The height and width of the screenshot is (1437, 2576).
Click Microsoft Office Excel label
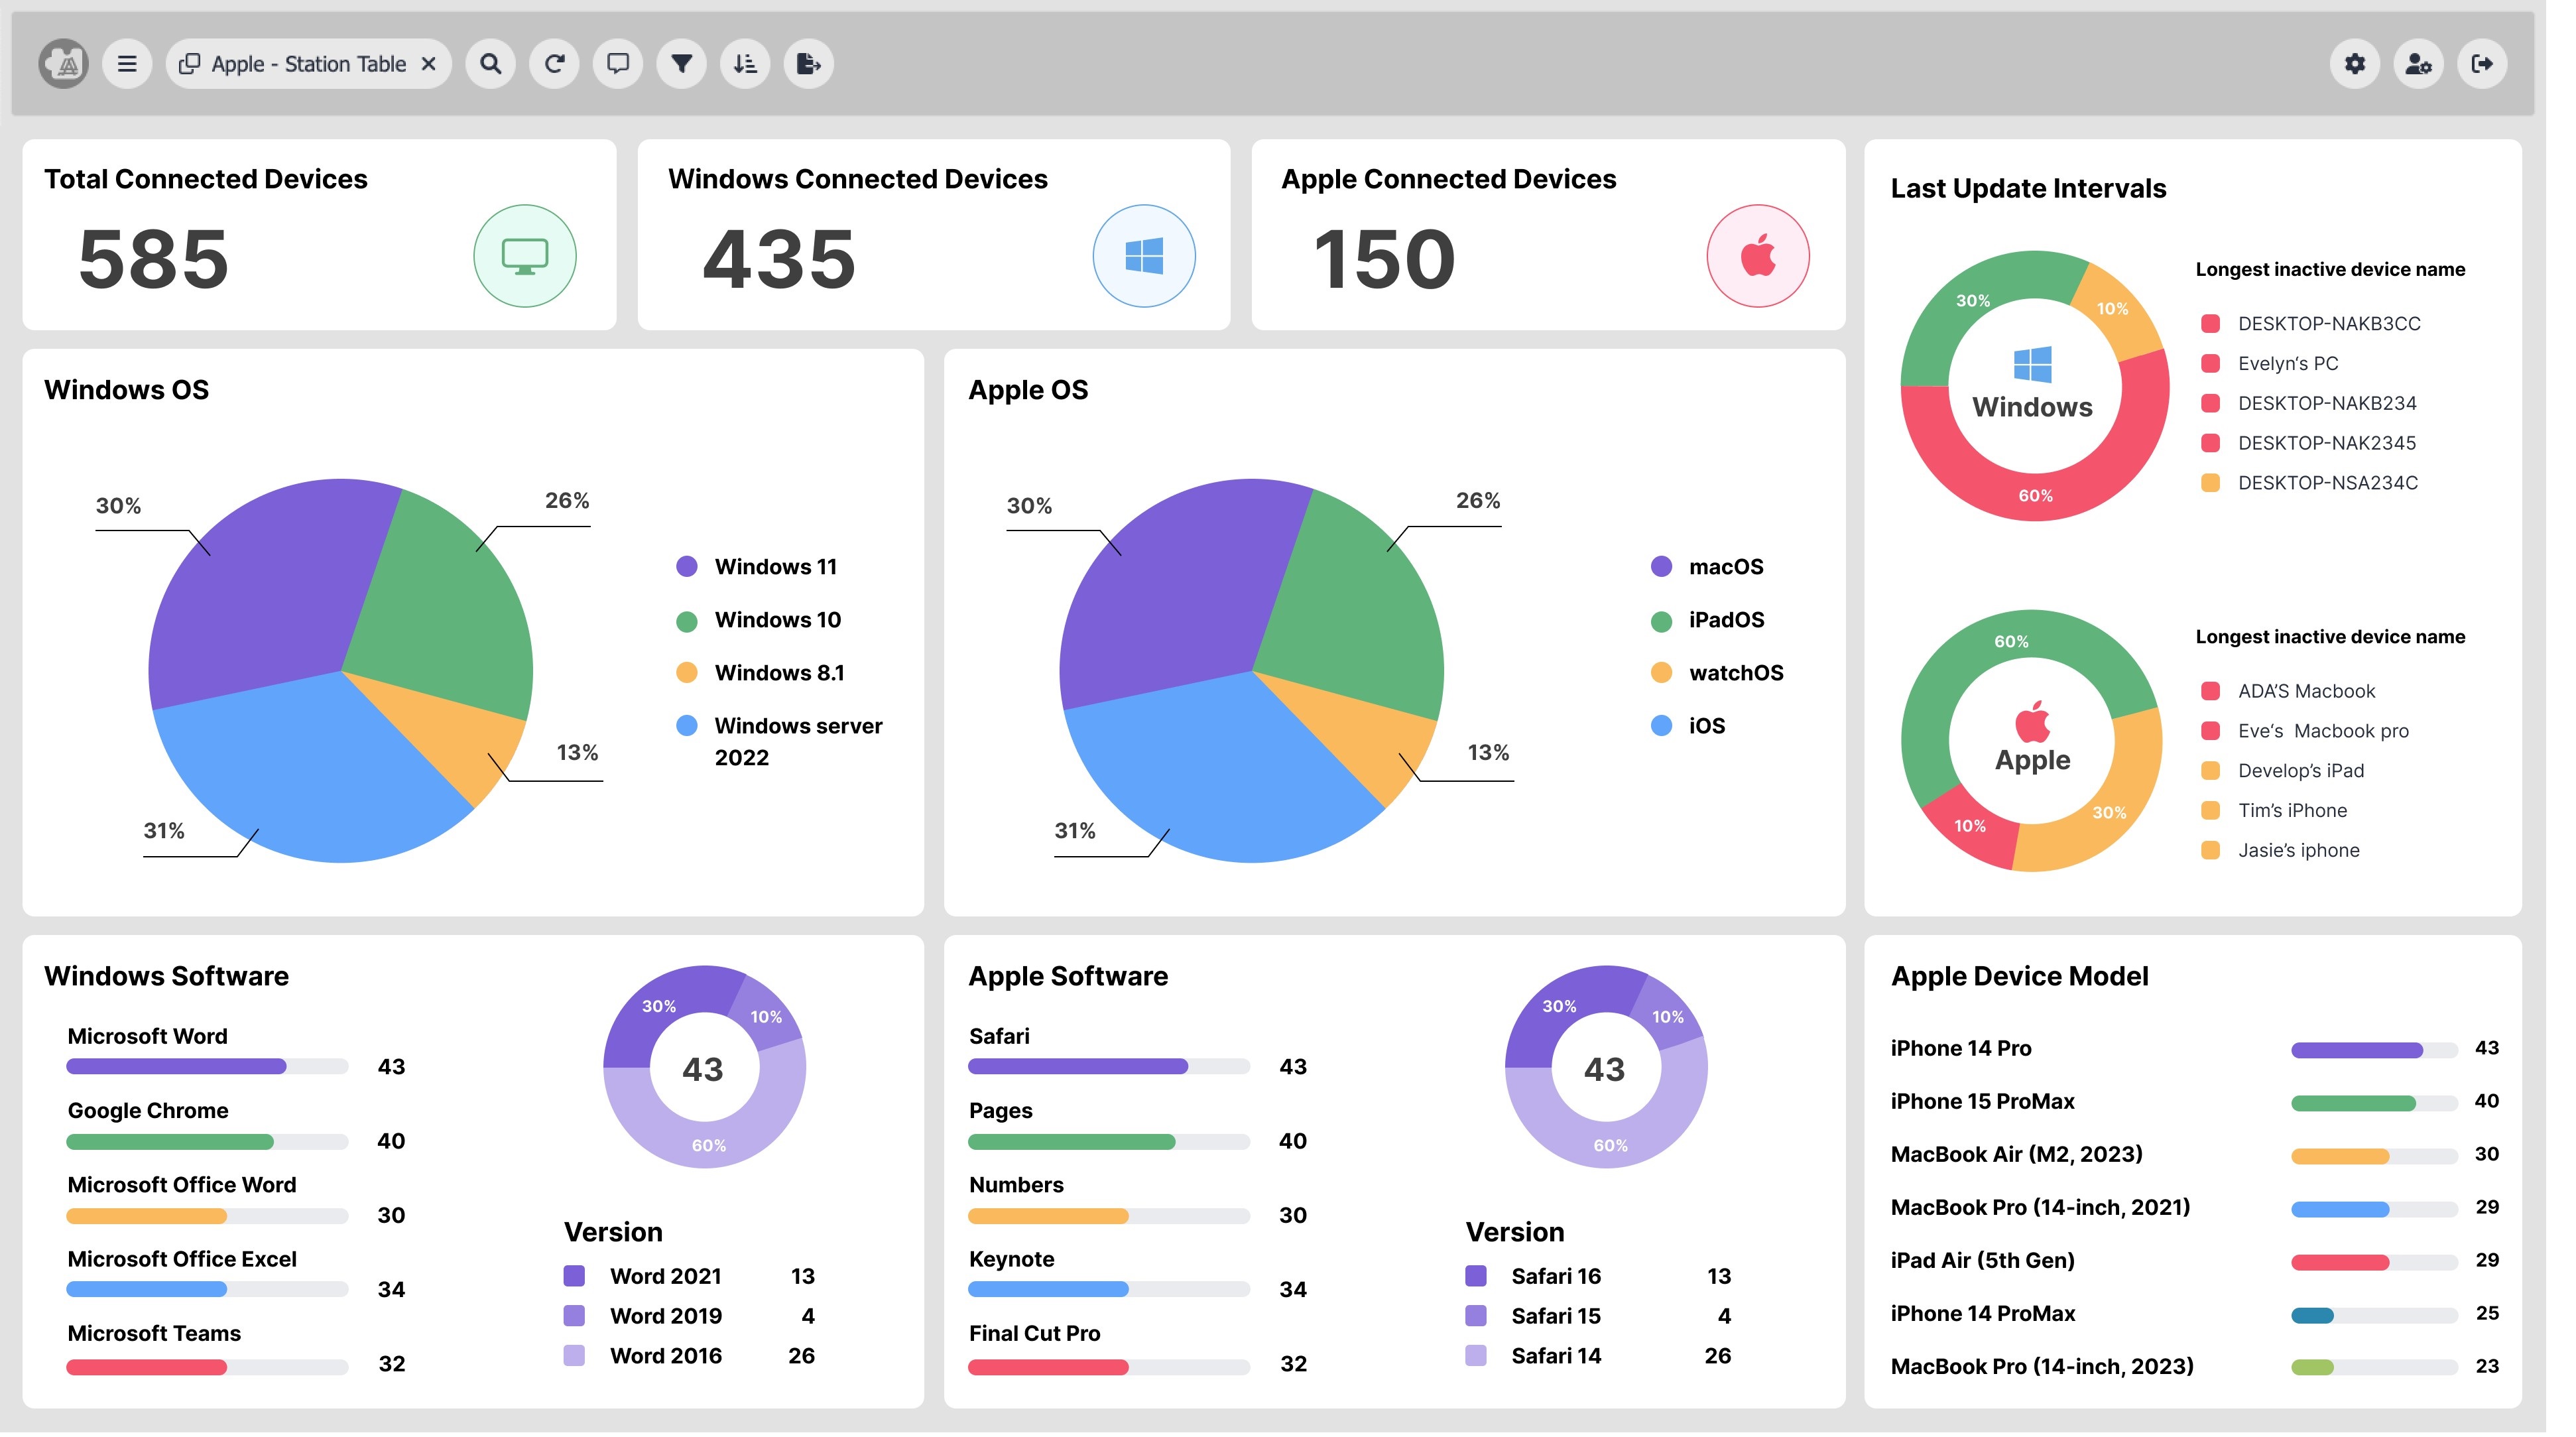tap(182, 1260)
